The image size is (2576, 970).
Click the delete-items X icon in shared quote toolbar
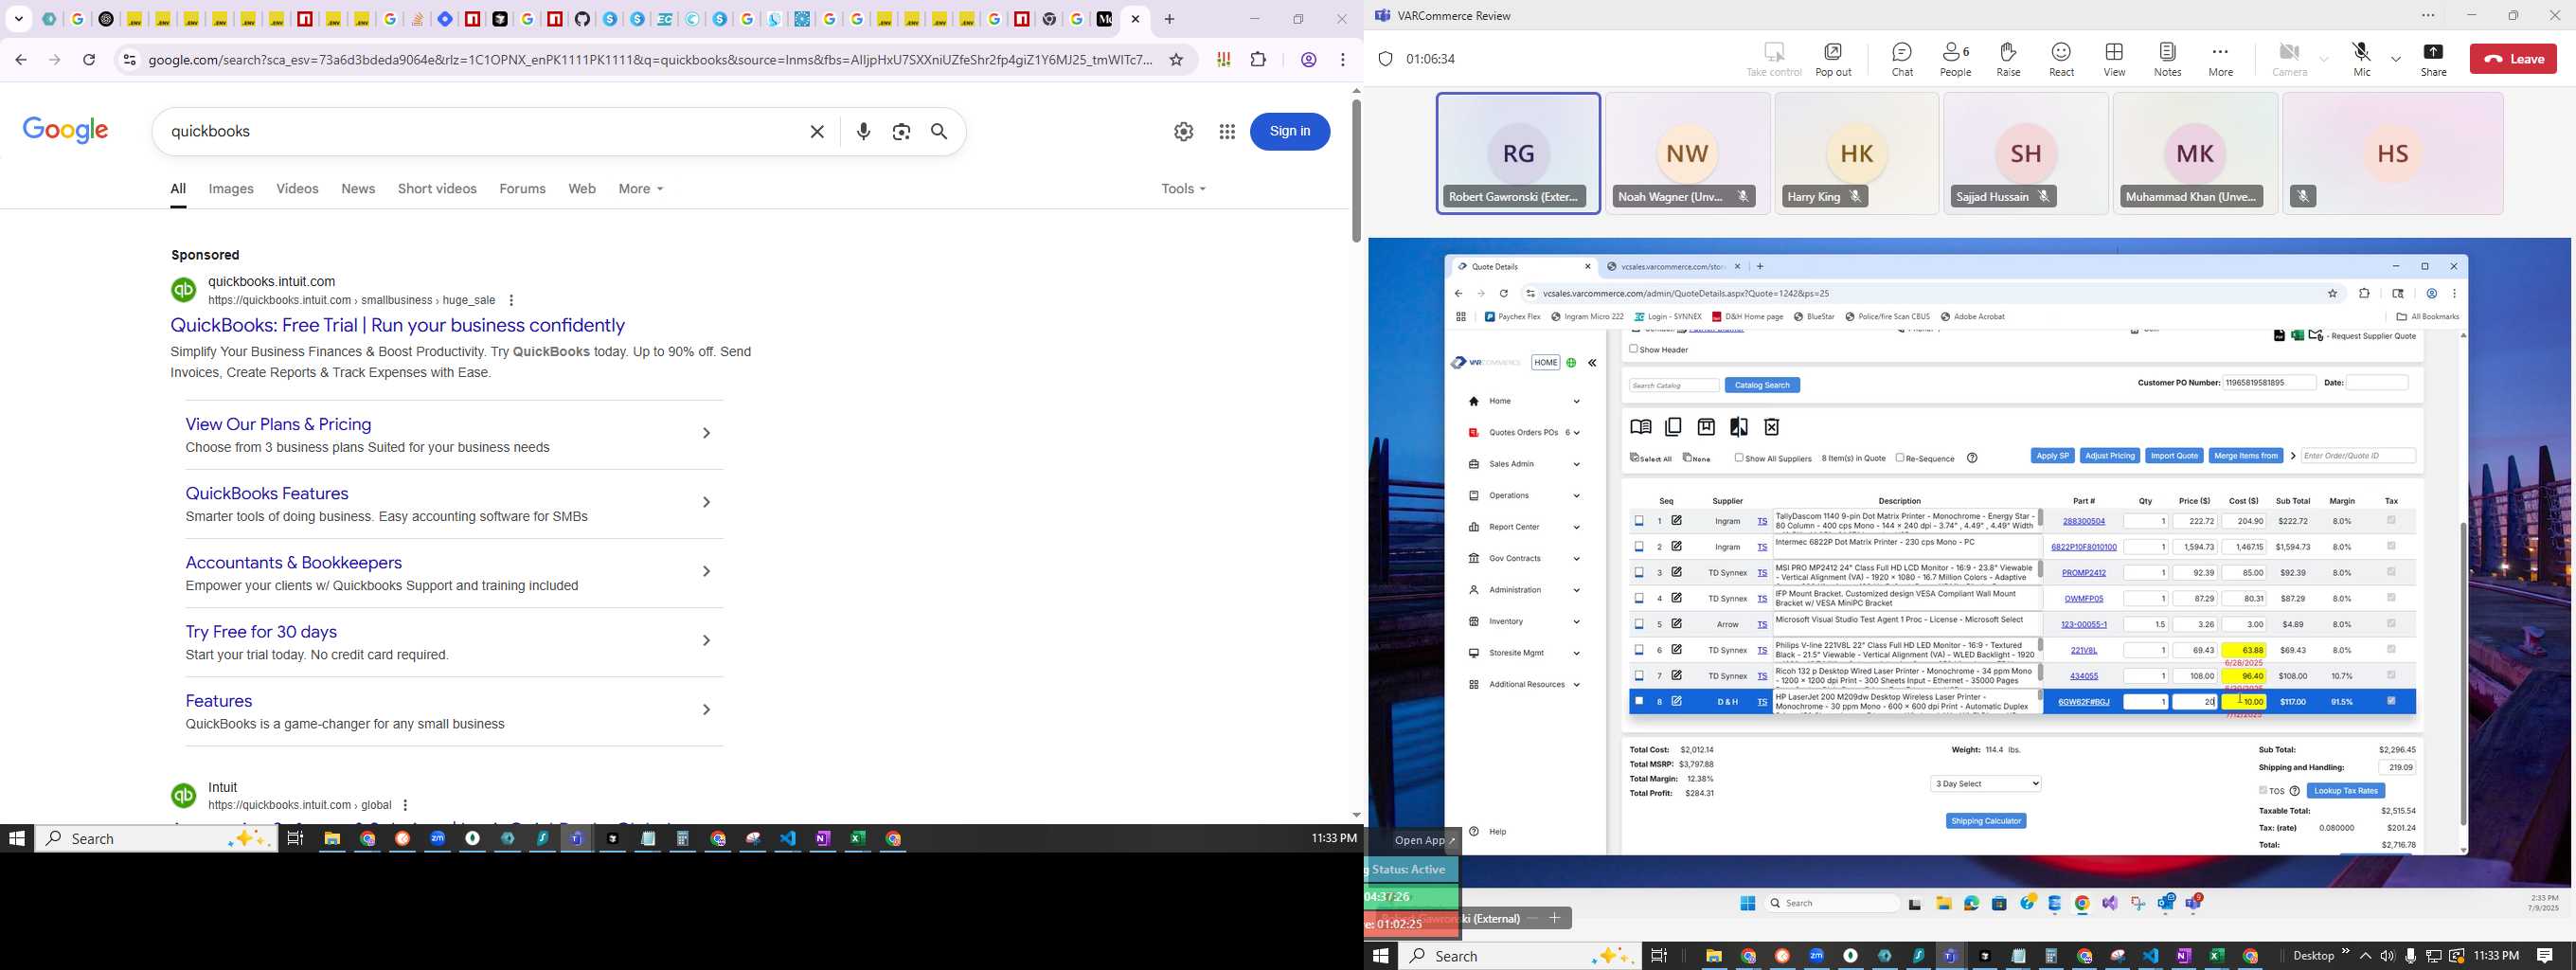point(1771,427)
